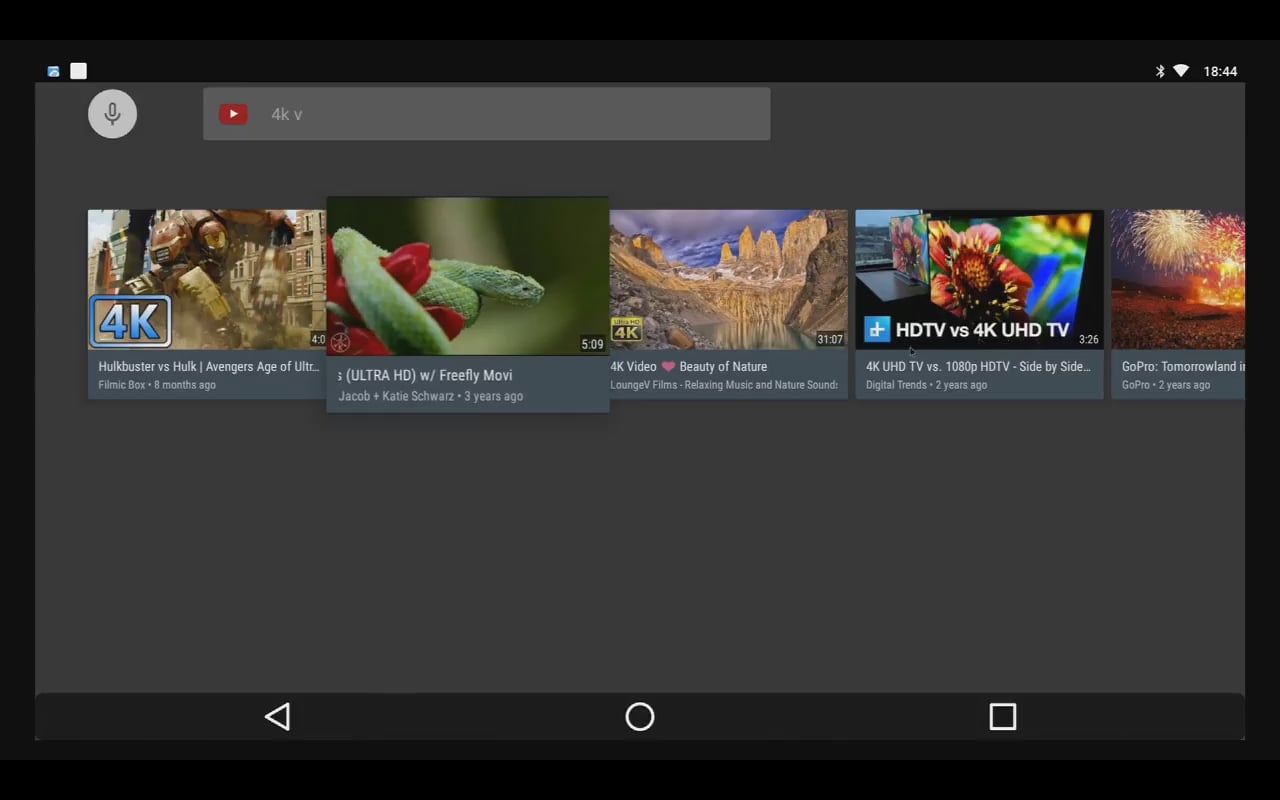The image size is (1280, 800).
Task: Select "LoungeV Films - Relaxing Music and Nature Sounds"
Action: pos(724,385)
